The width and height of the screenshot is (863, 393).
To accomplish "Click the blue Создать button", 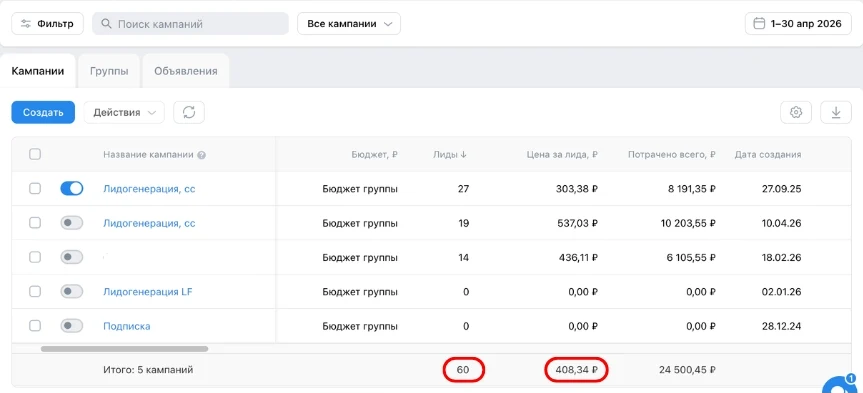I will tap(43, 112).
